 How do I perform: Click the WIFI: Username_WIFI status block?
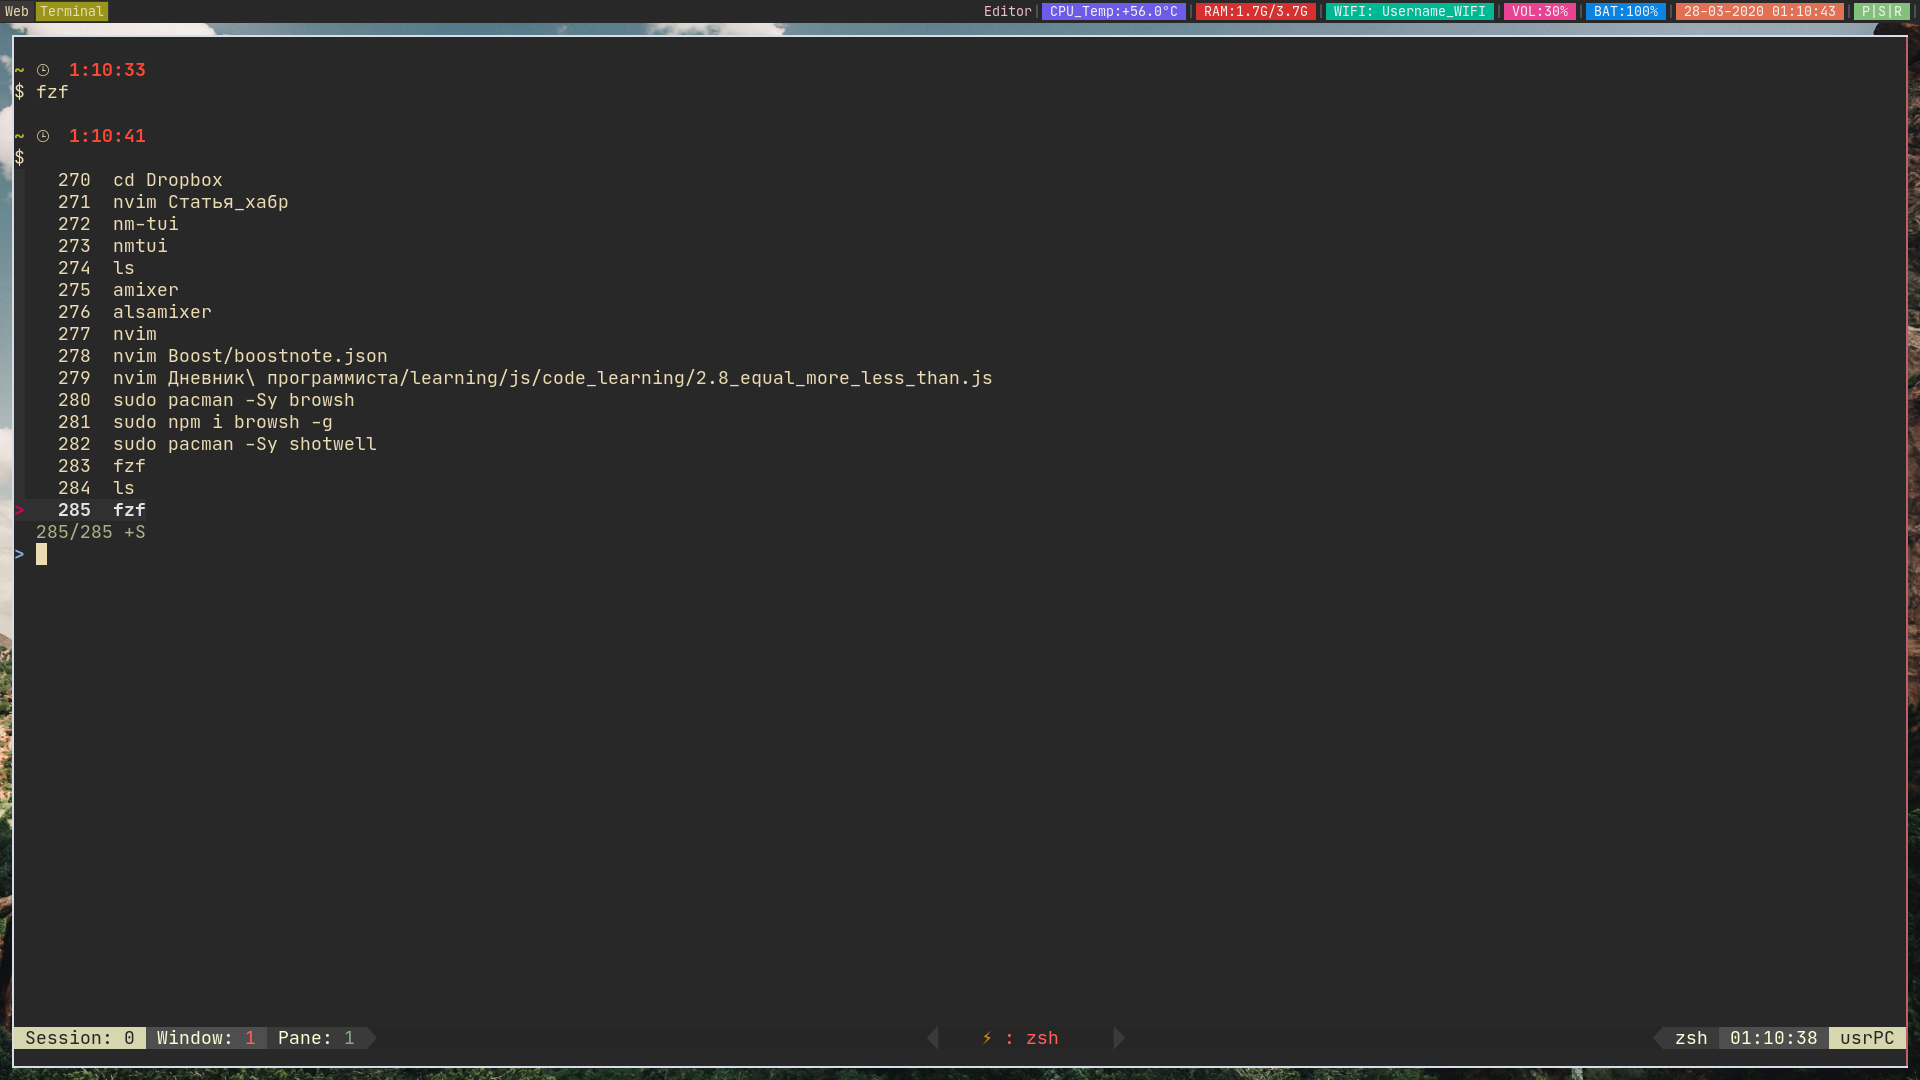[1409, 12]
